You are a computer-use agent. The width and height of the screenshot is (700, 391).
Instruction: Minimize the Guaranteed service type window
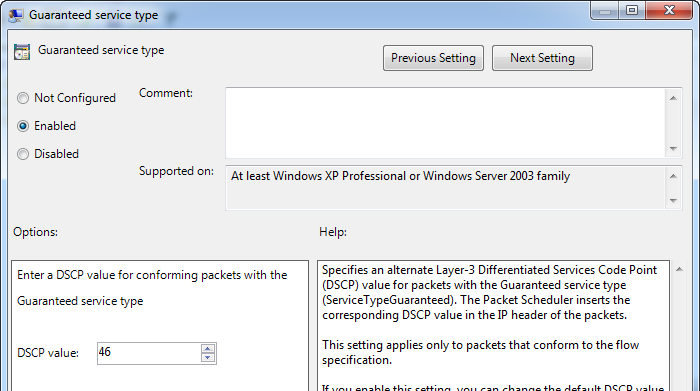point(605,10)
